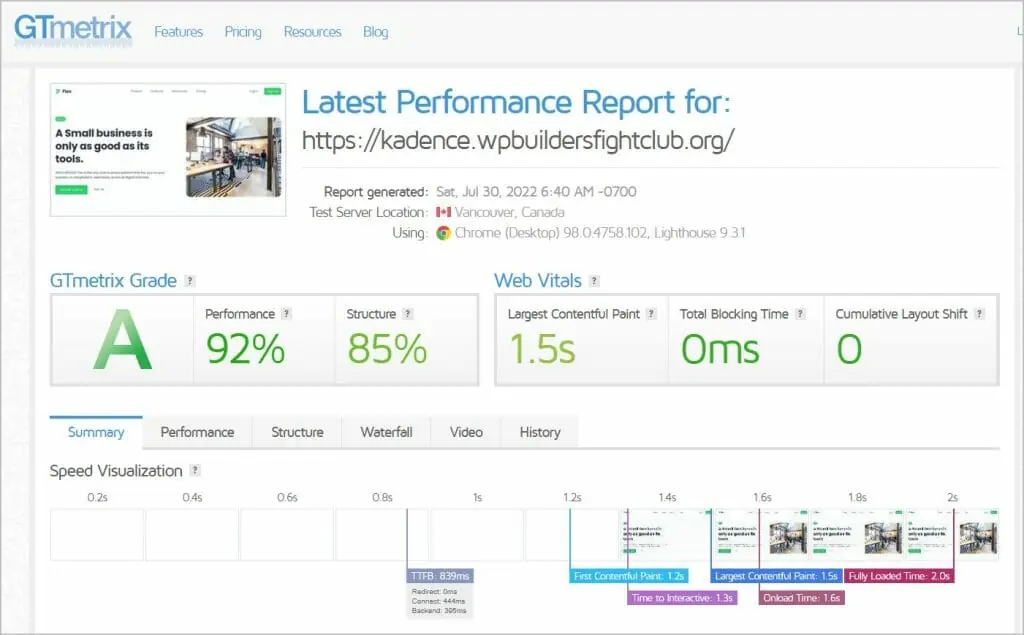Image resolution: width=1024 pixels, height=635 pixels.
Task: Click the Speed Visualization heading
Action: point(116,471)
